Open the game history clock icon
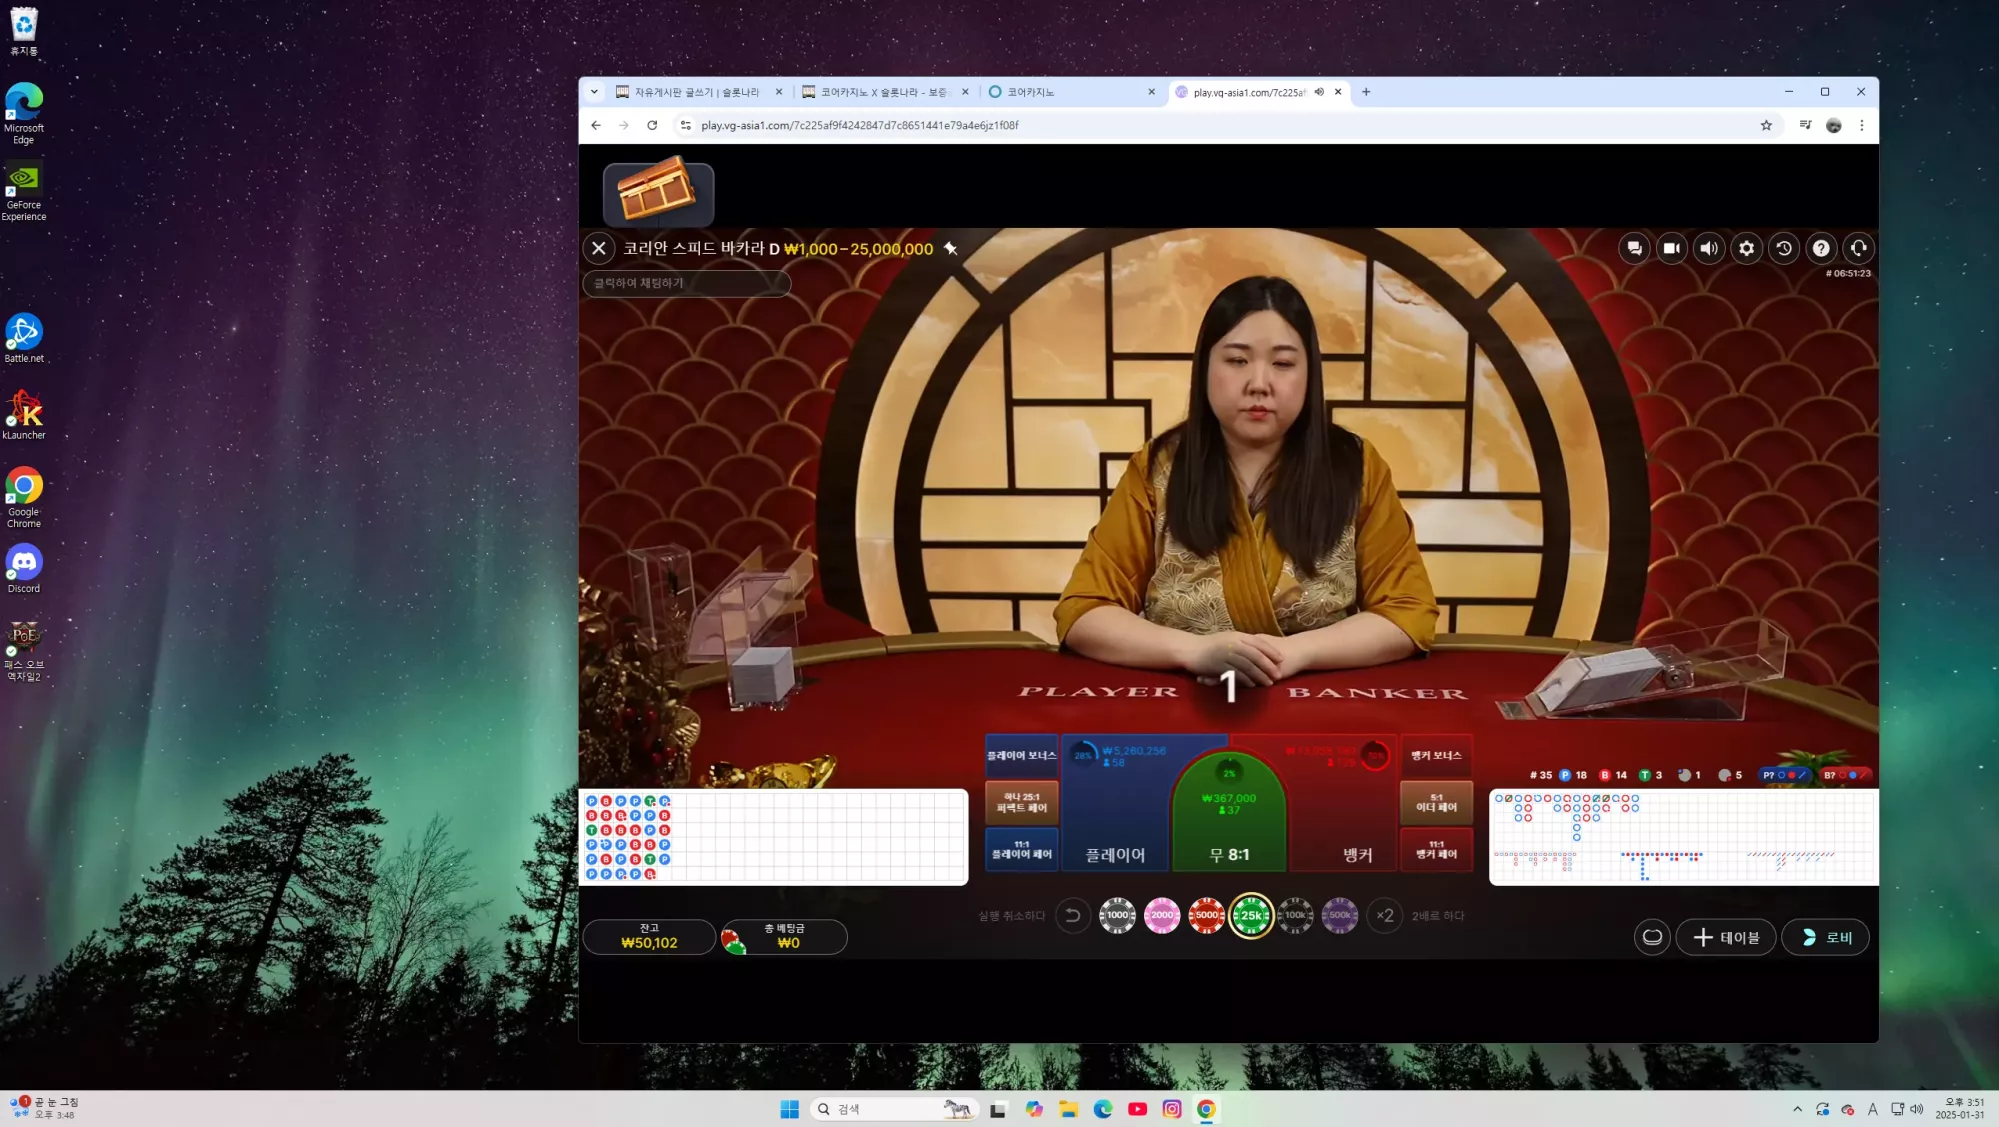 [1784, 249]
